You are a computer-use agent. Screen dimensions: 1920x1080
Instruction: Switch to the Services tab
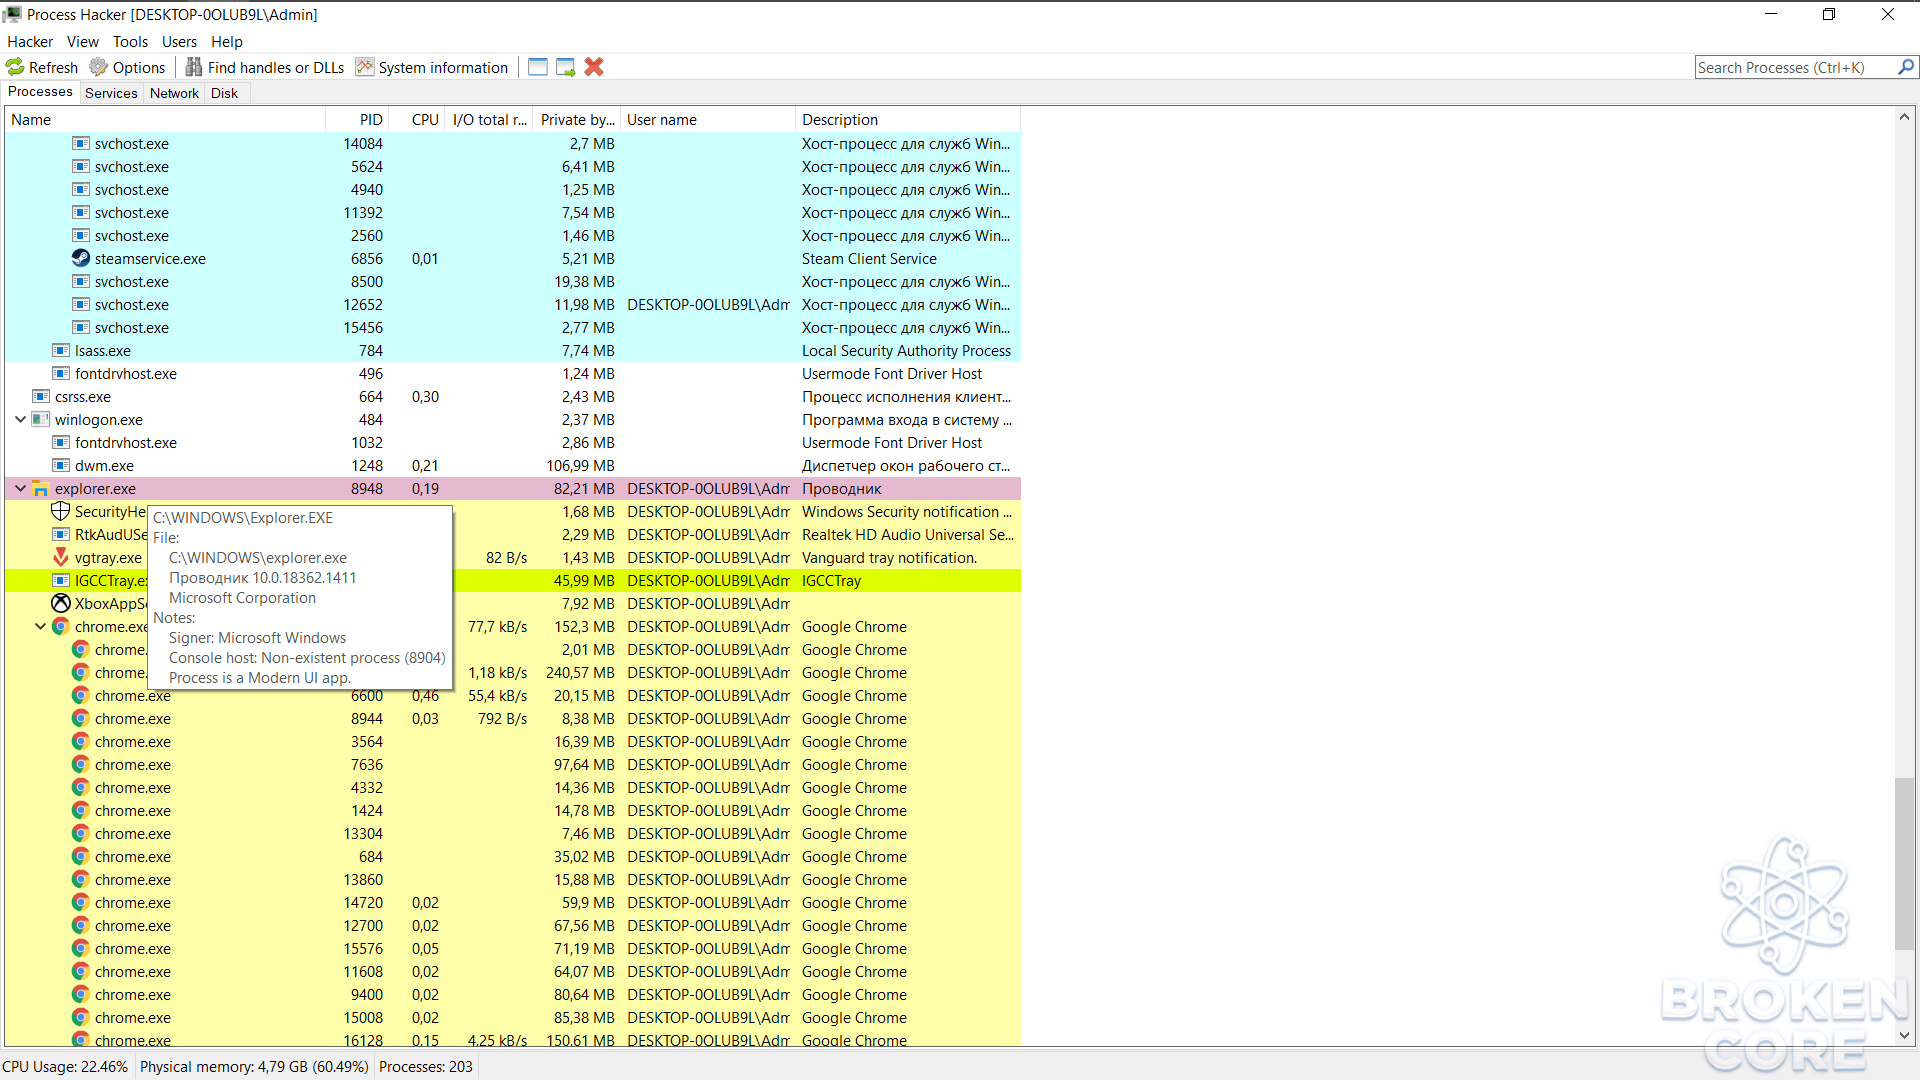click(x=111, y=93)
